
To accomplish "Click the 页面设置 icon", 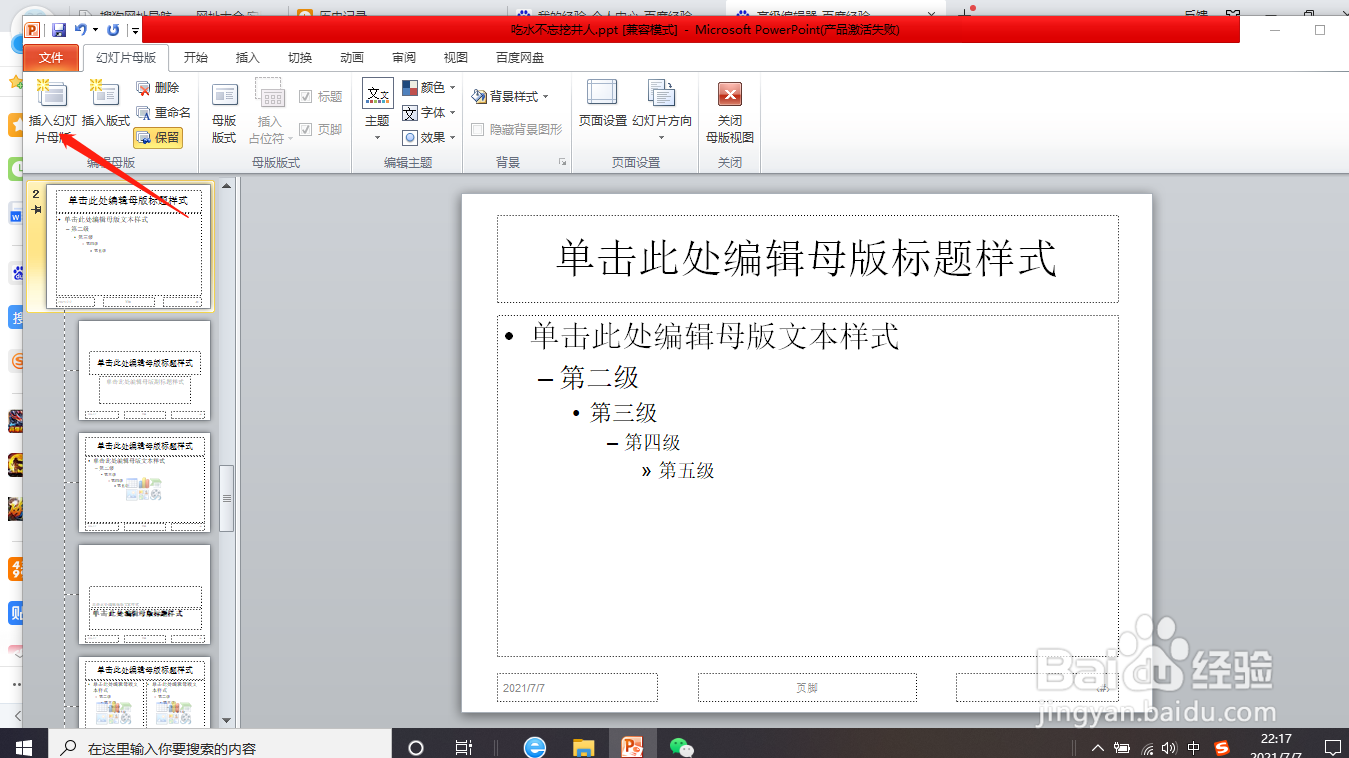I will pos(601,105).
